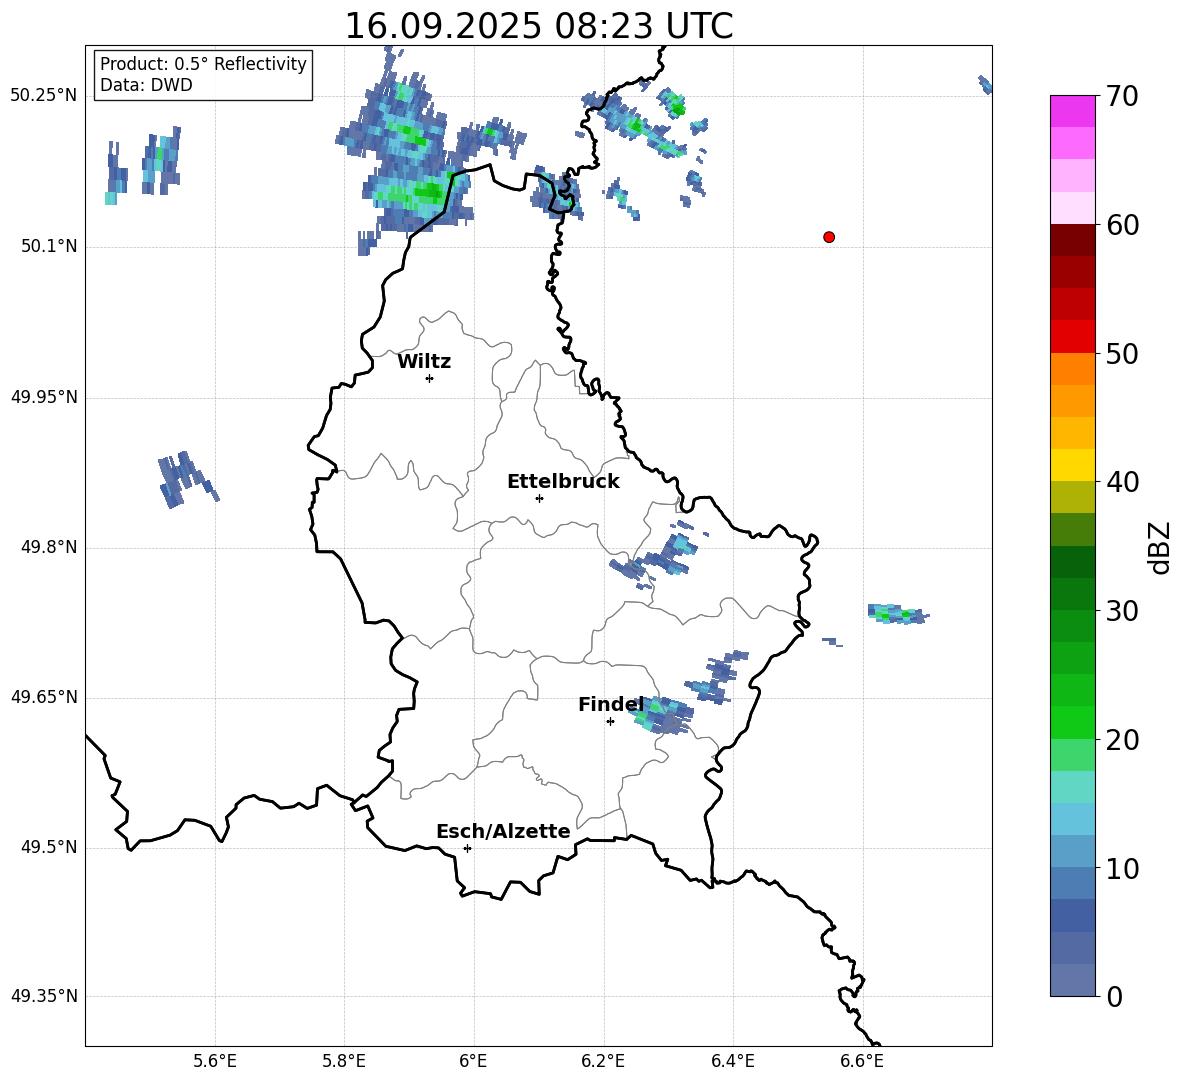Click the dBZ colorbar label
The height and width of the screenshot is (1081, 1184).
click(1161, 547)
